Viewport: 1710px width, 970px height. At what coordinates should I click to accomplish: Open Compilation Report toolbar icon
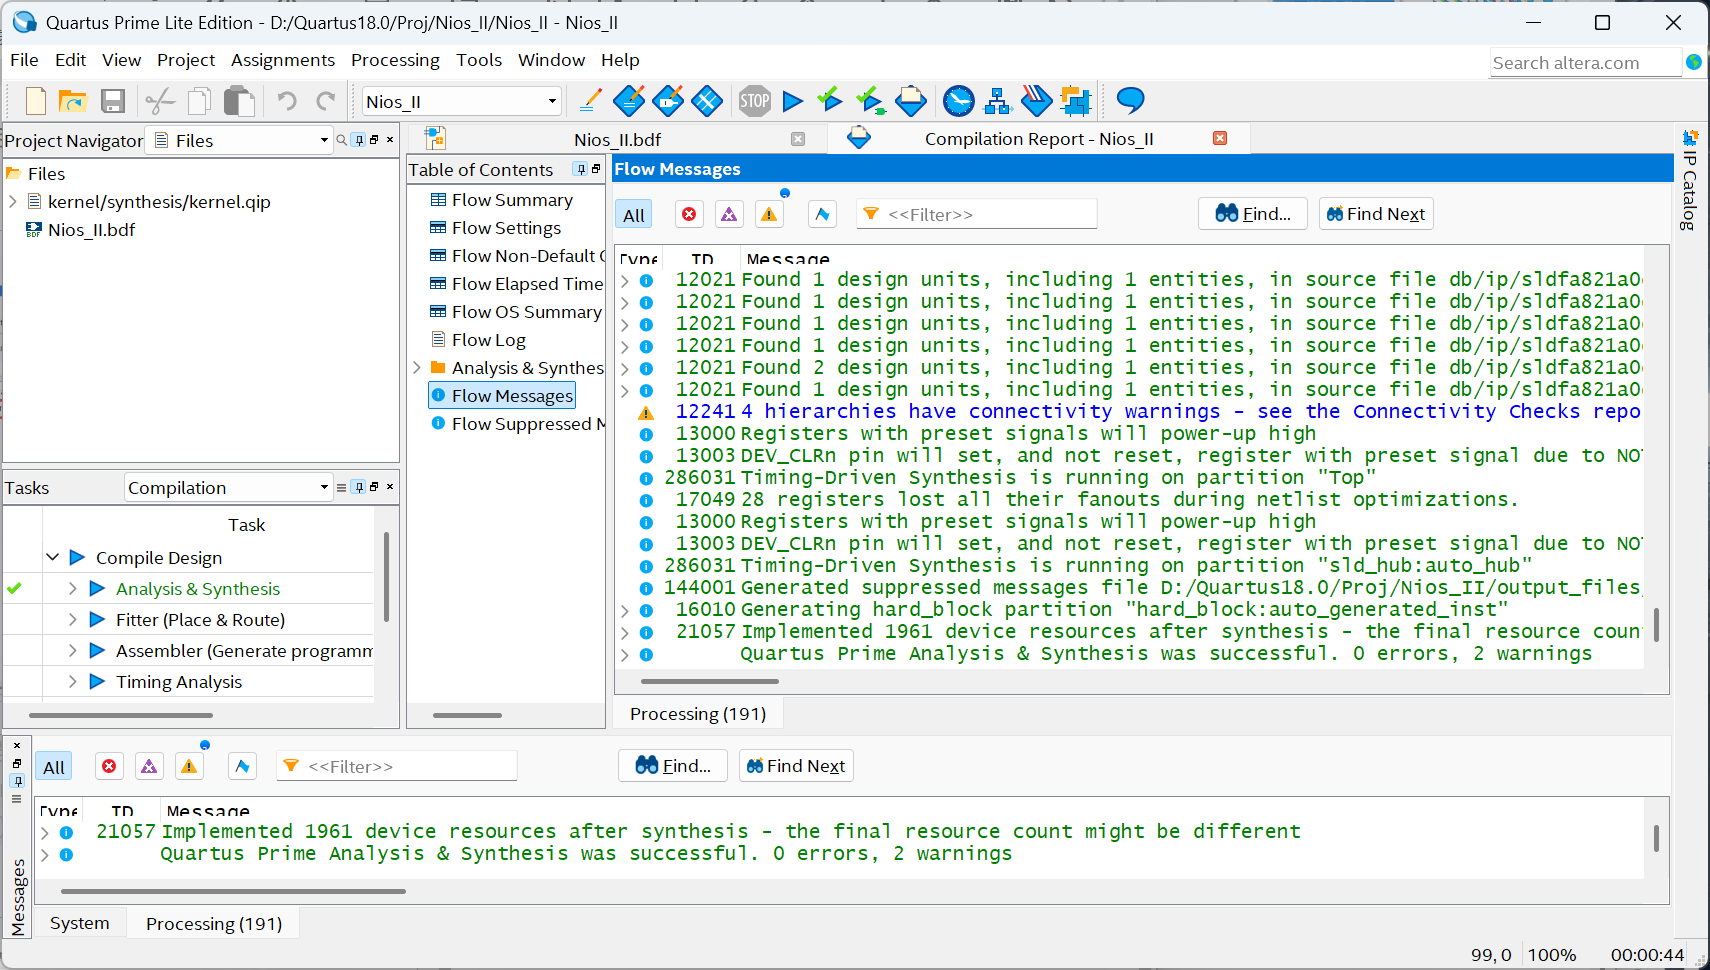(x=911, y=101)
